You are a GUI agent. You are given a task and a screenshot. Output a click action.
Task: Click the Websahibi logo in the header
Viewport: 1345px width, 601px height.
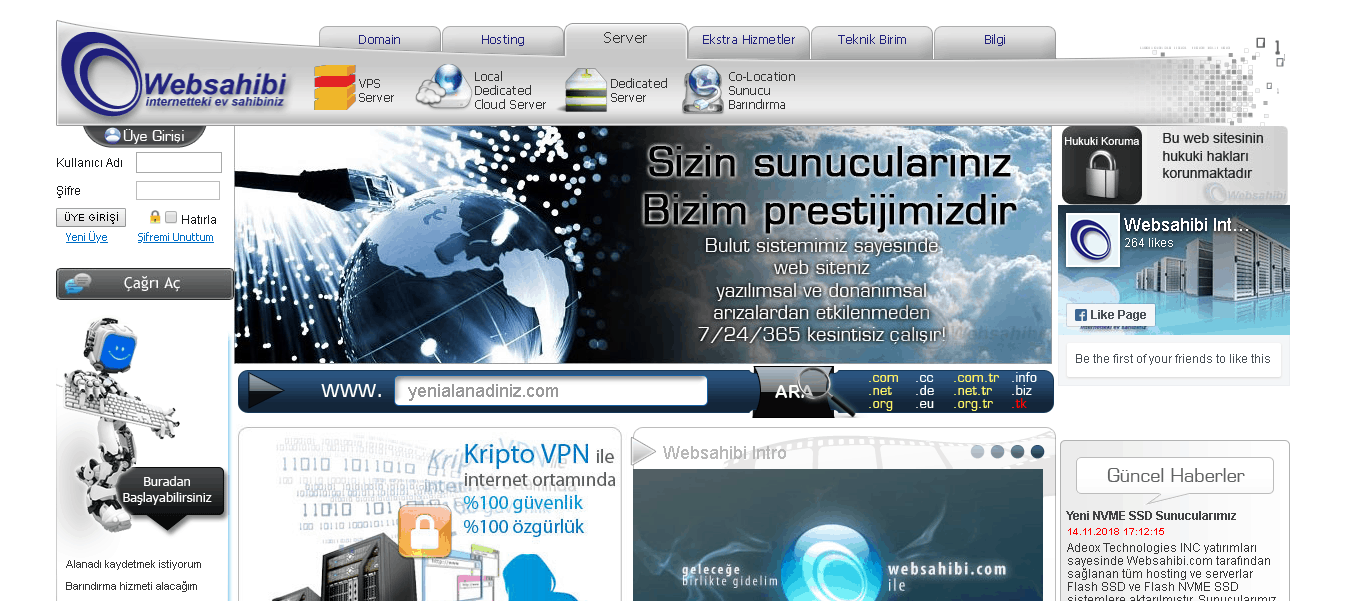tap(176, 75)
